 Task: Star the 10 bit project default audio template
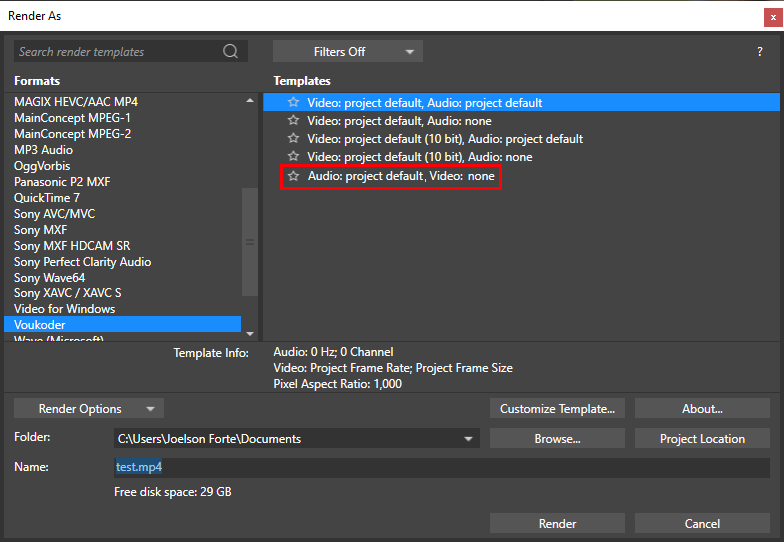293,139
